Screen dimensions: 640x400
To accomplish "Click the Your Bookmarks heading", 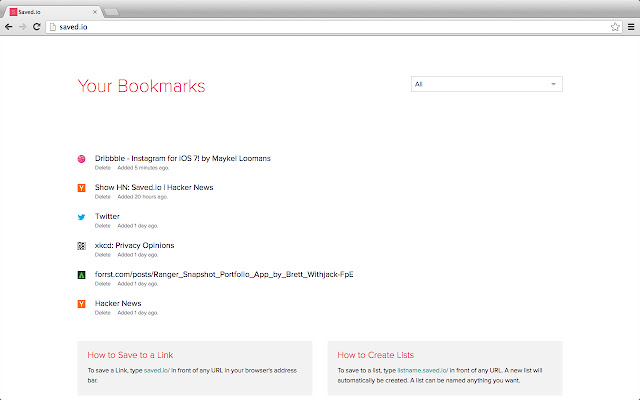I will [141, 86].
